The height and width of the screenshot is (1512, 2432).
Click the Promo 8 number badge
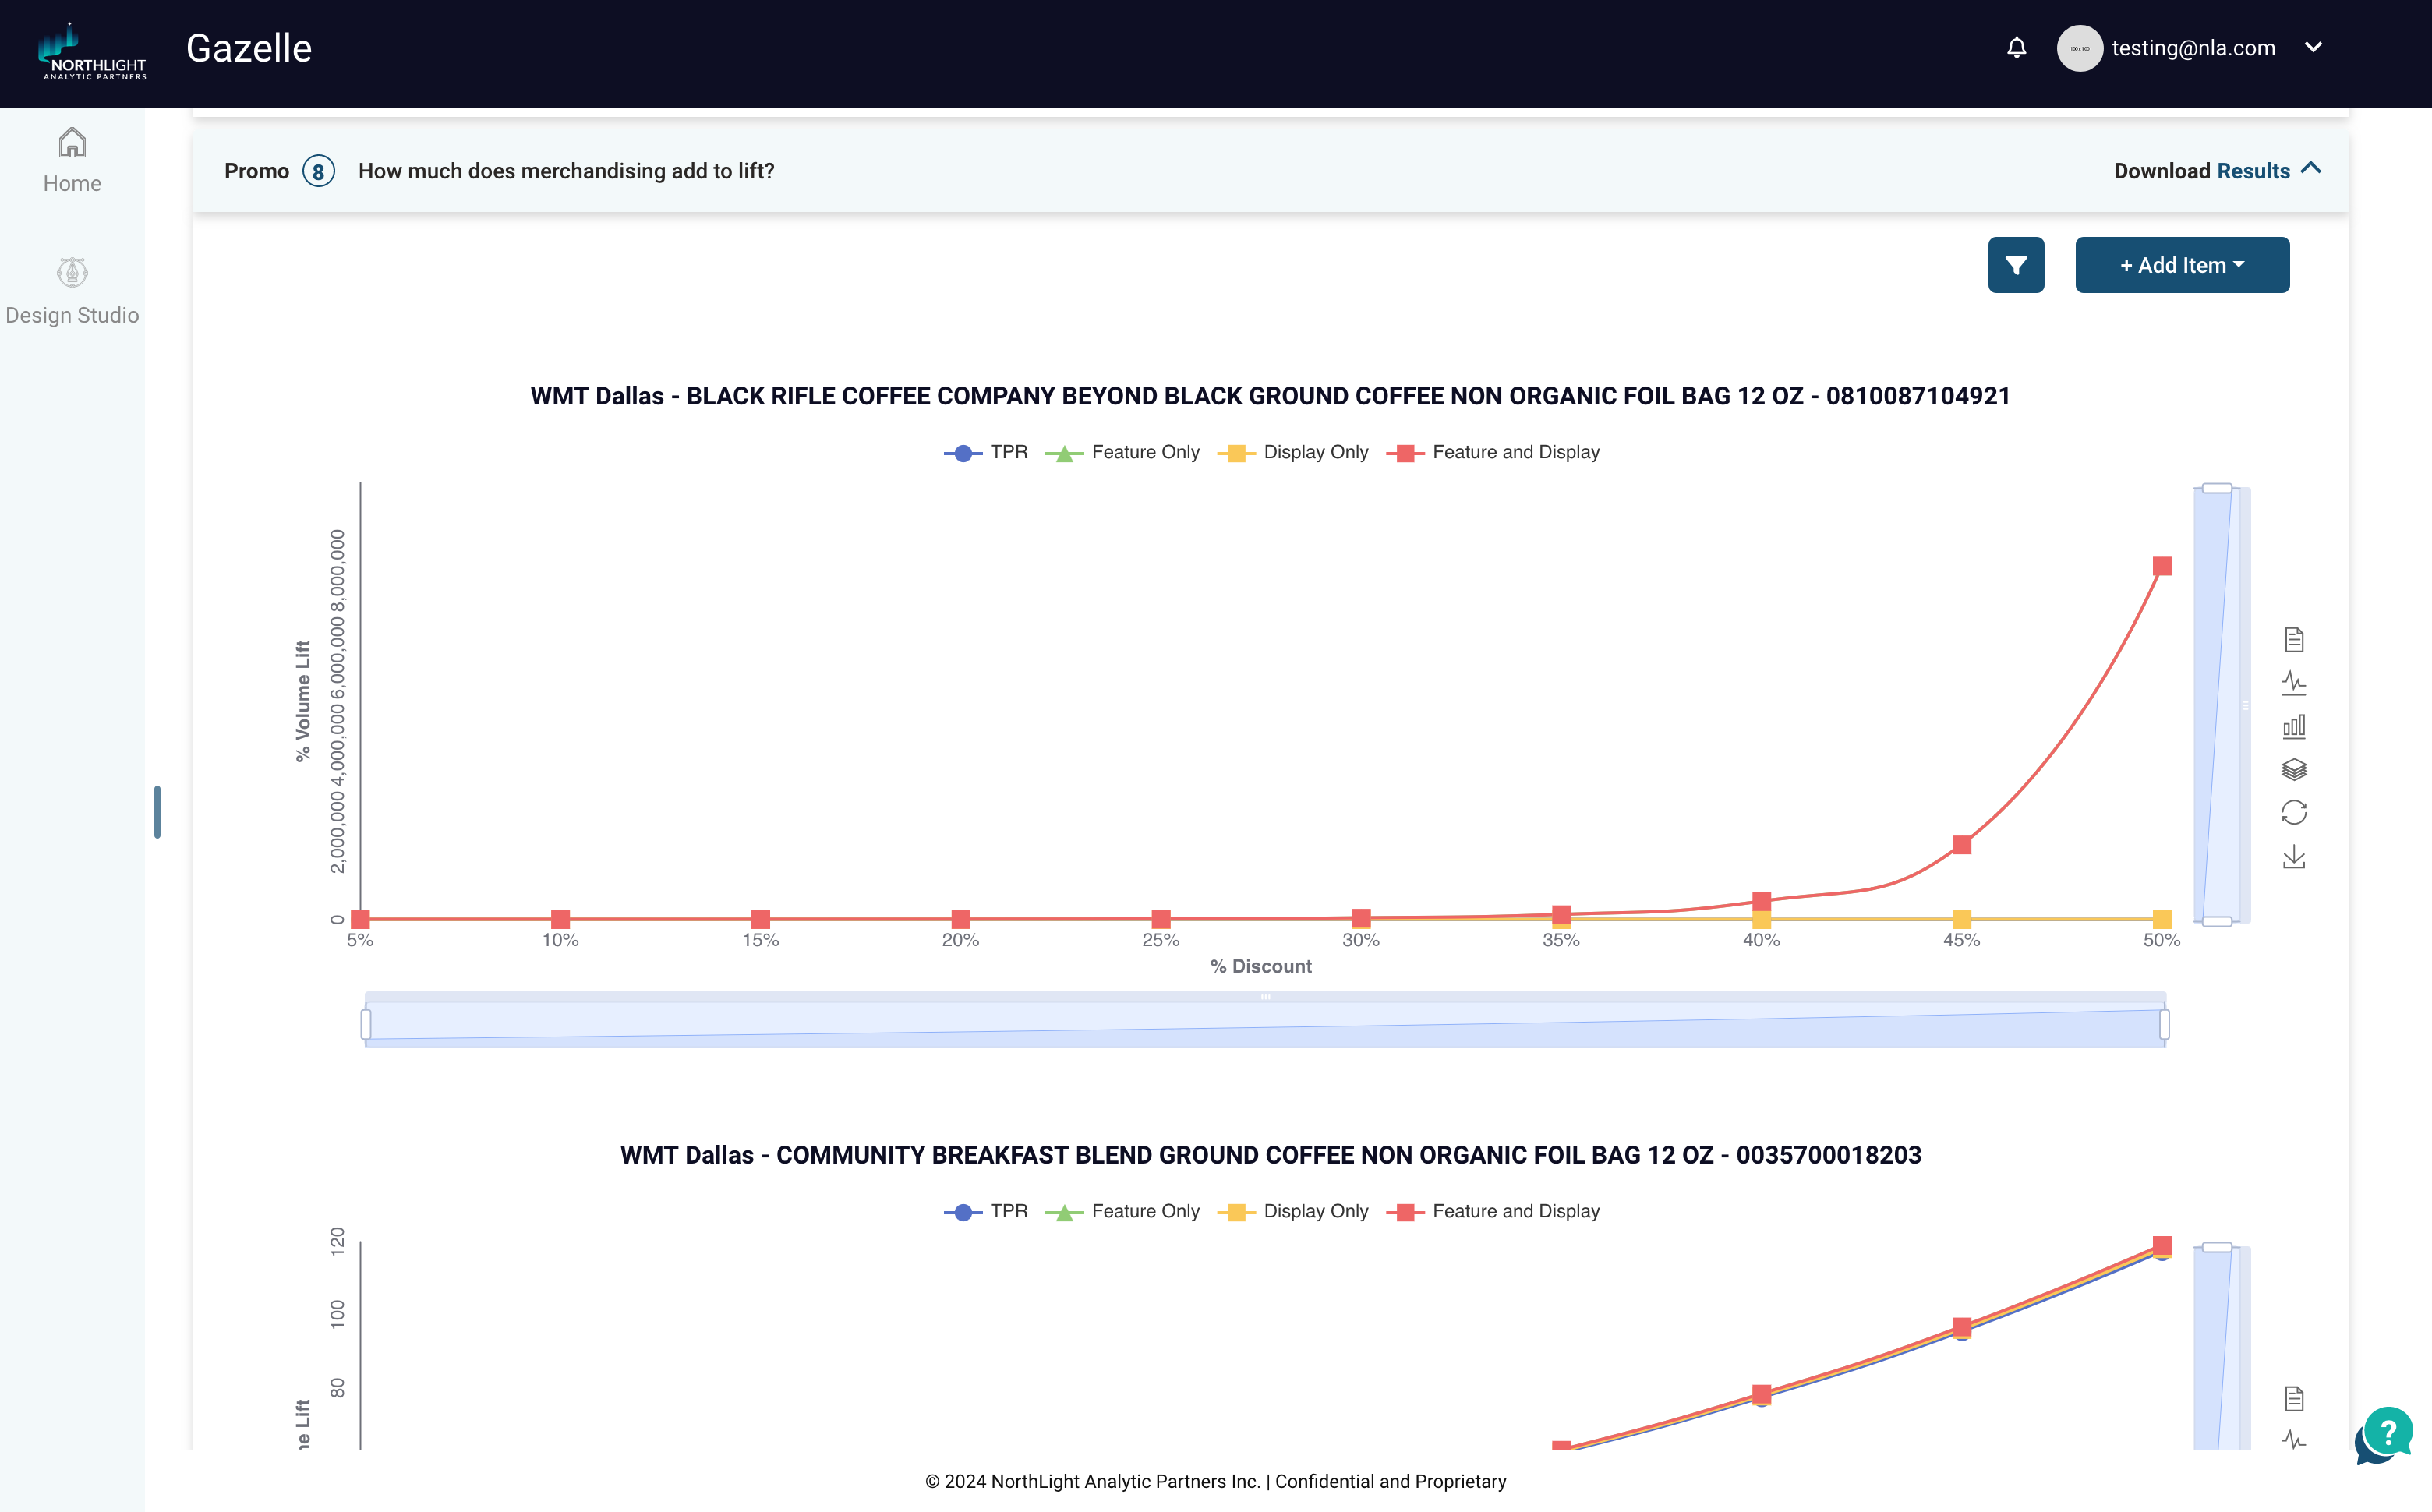(318, 171)
